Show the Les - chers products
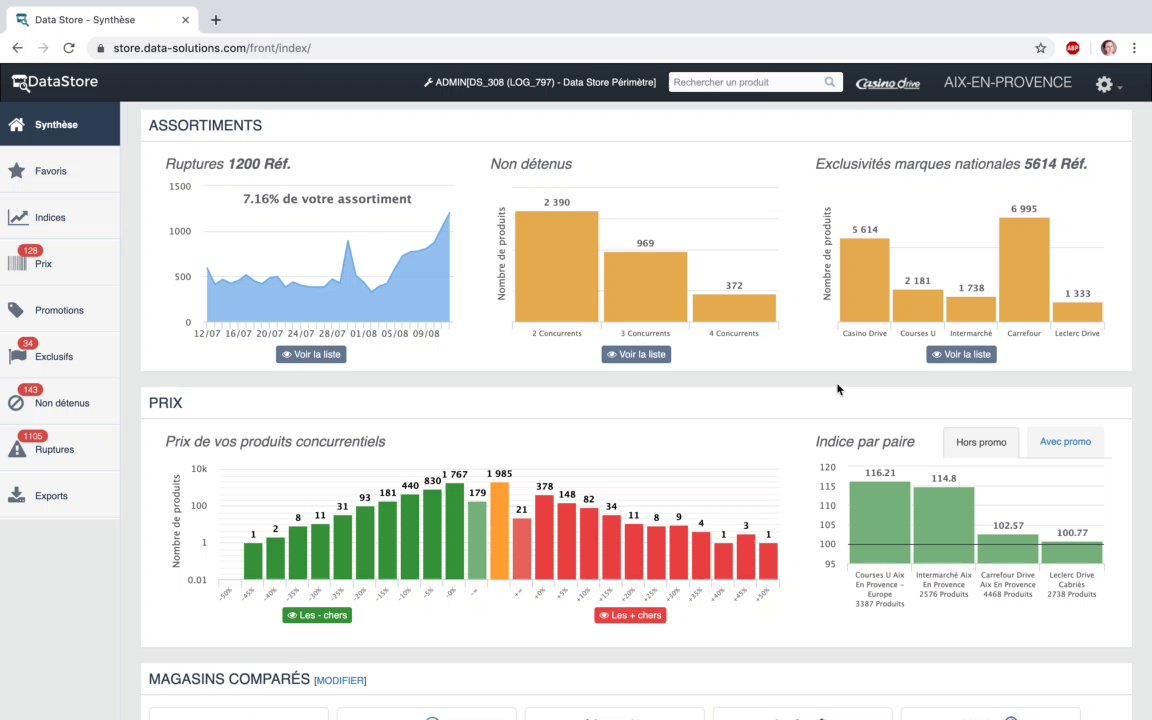Image resolution: width=1152 pixels, height=720 pixels. click(317, 615)
